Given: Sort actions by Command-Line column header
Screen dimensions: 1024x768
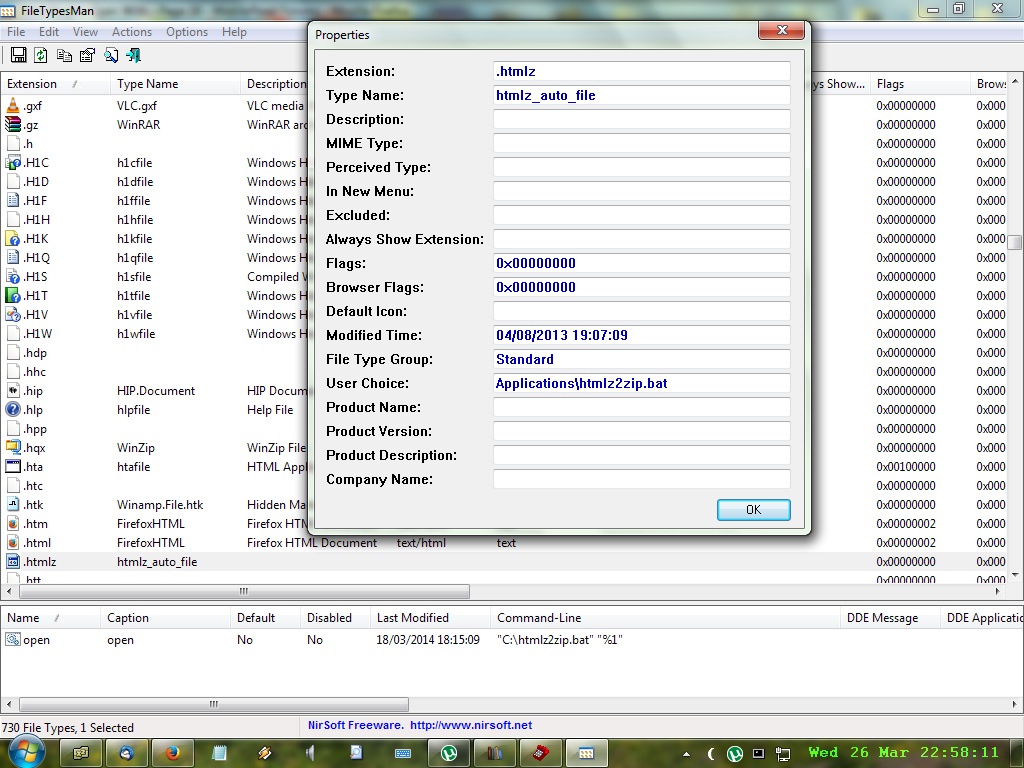Looking at the screenshot, I should [x=664, y=618].
